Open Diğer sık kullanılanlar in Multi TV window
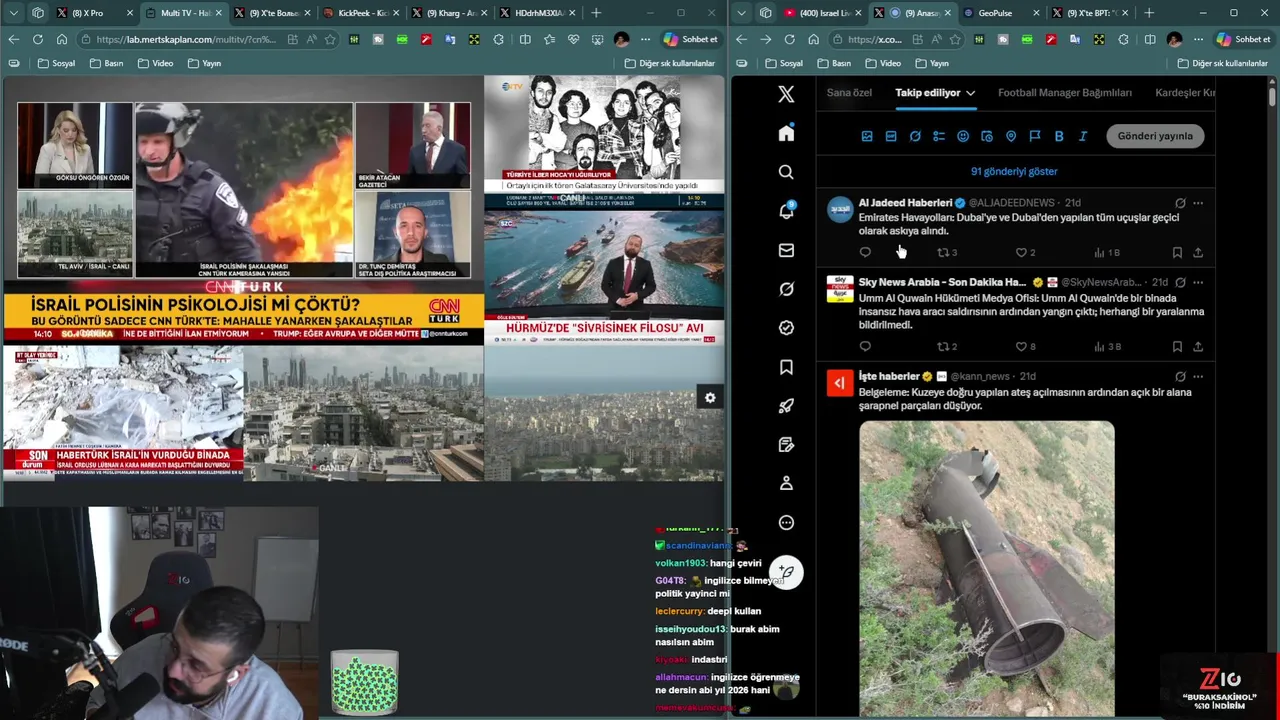The image size is (1280, 720). tap(670, 63)
